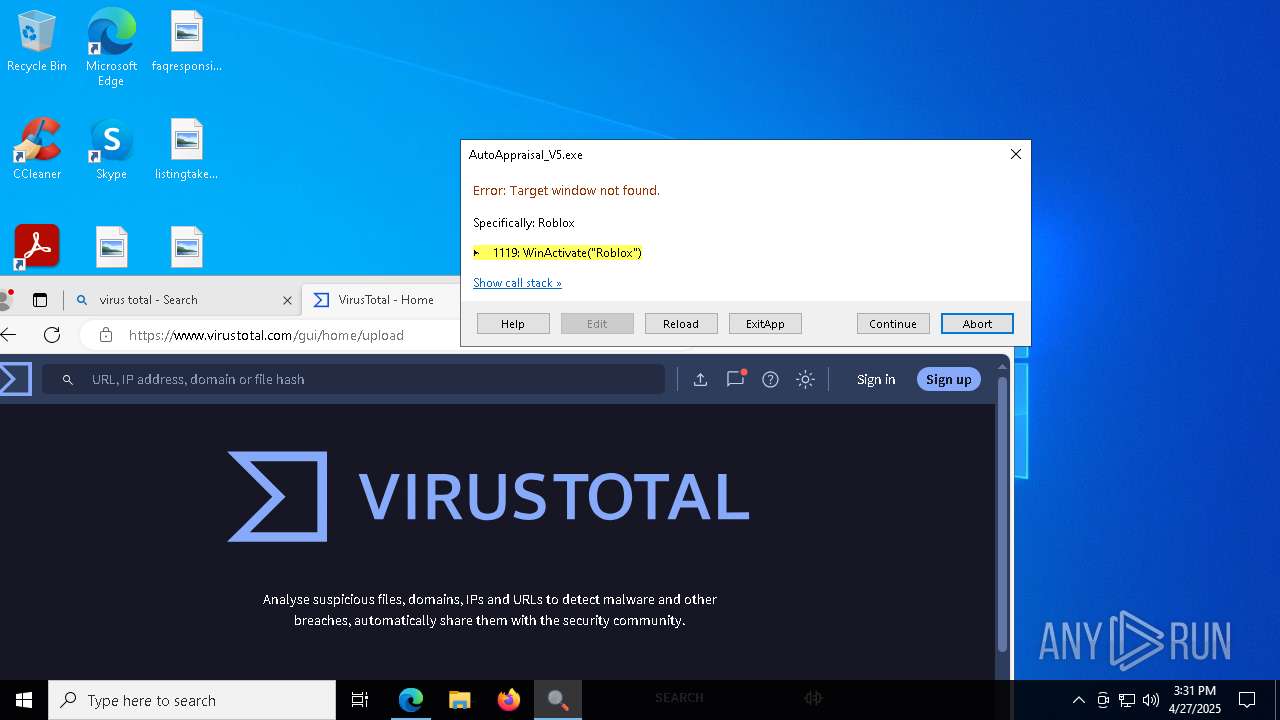Click the VirusTotal page scrollbar

click(x=1002, y=515)
